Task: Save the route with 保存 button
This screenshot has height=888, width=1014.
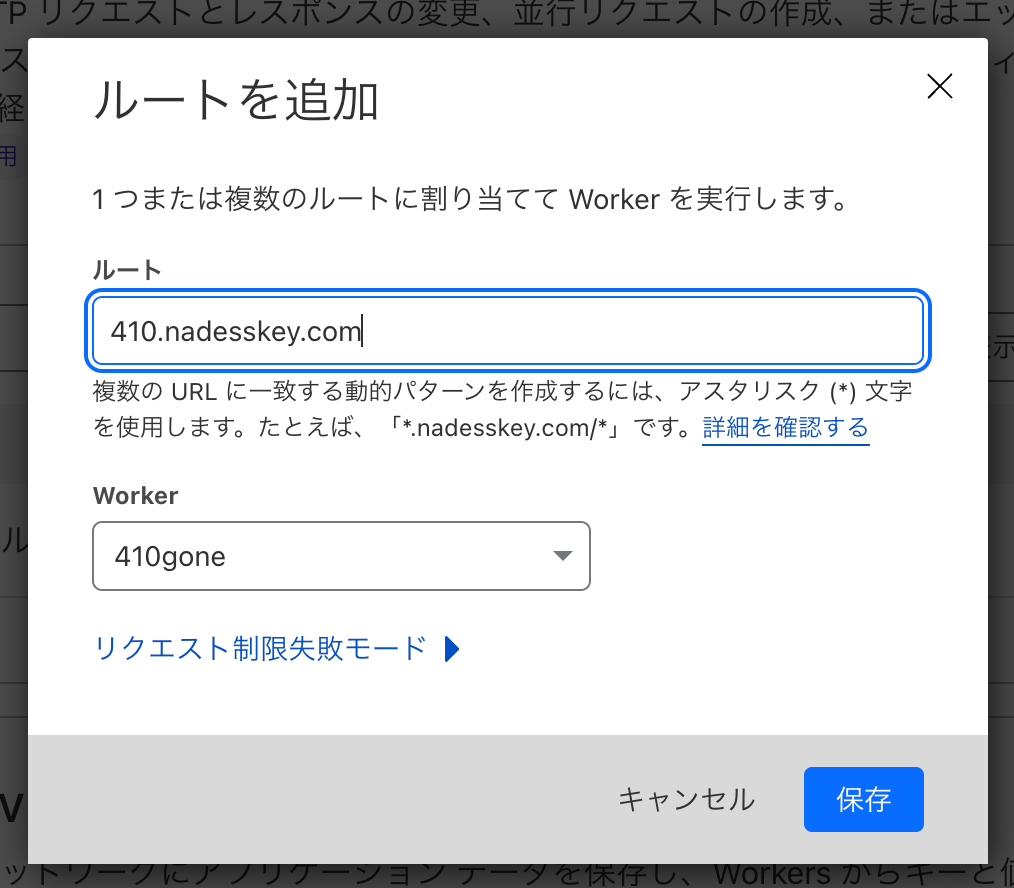Action: coord(863,799)
